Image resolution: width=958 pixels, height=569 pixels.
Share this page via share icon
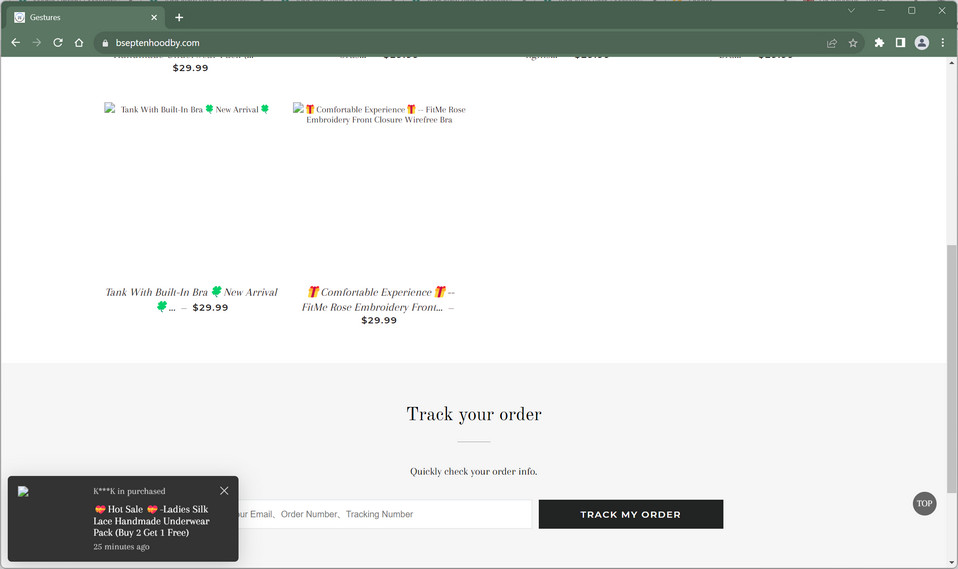(832, 43)
